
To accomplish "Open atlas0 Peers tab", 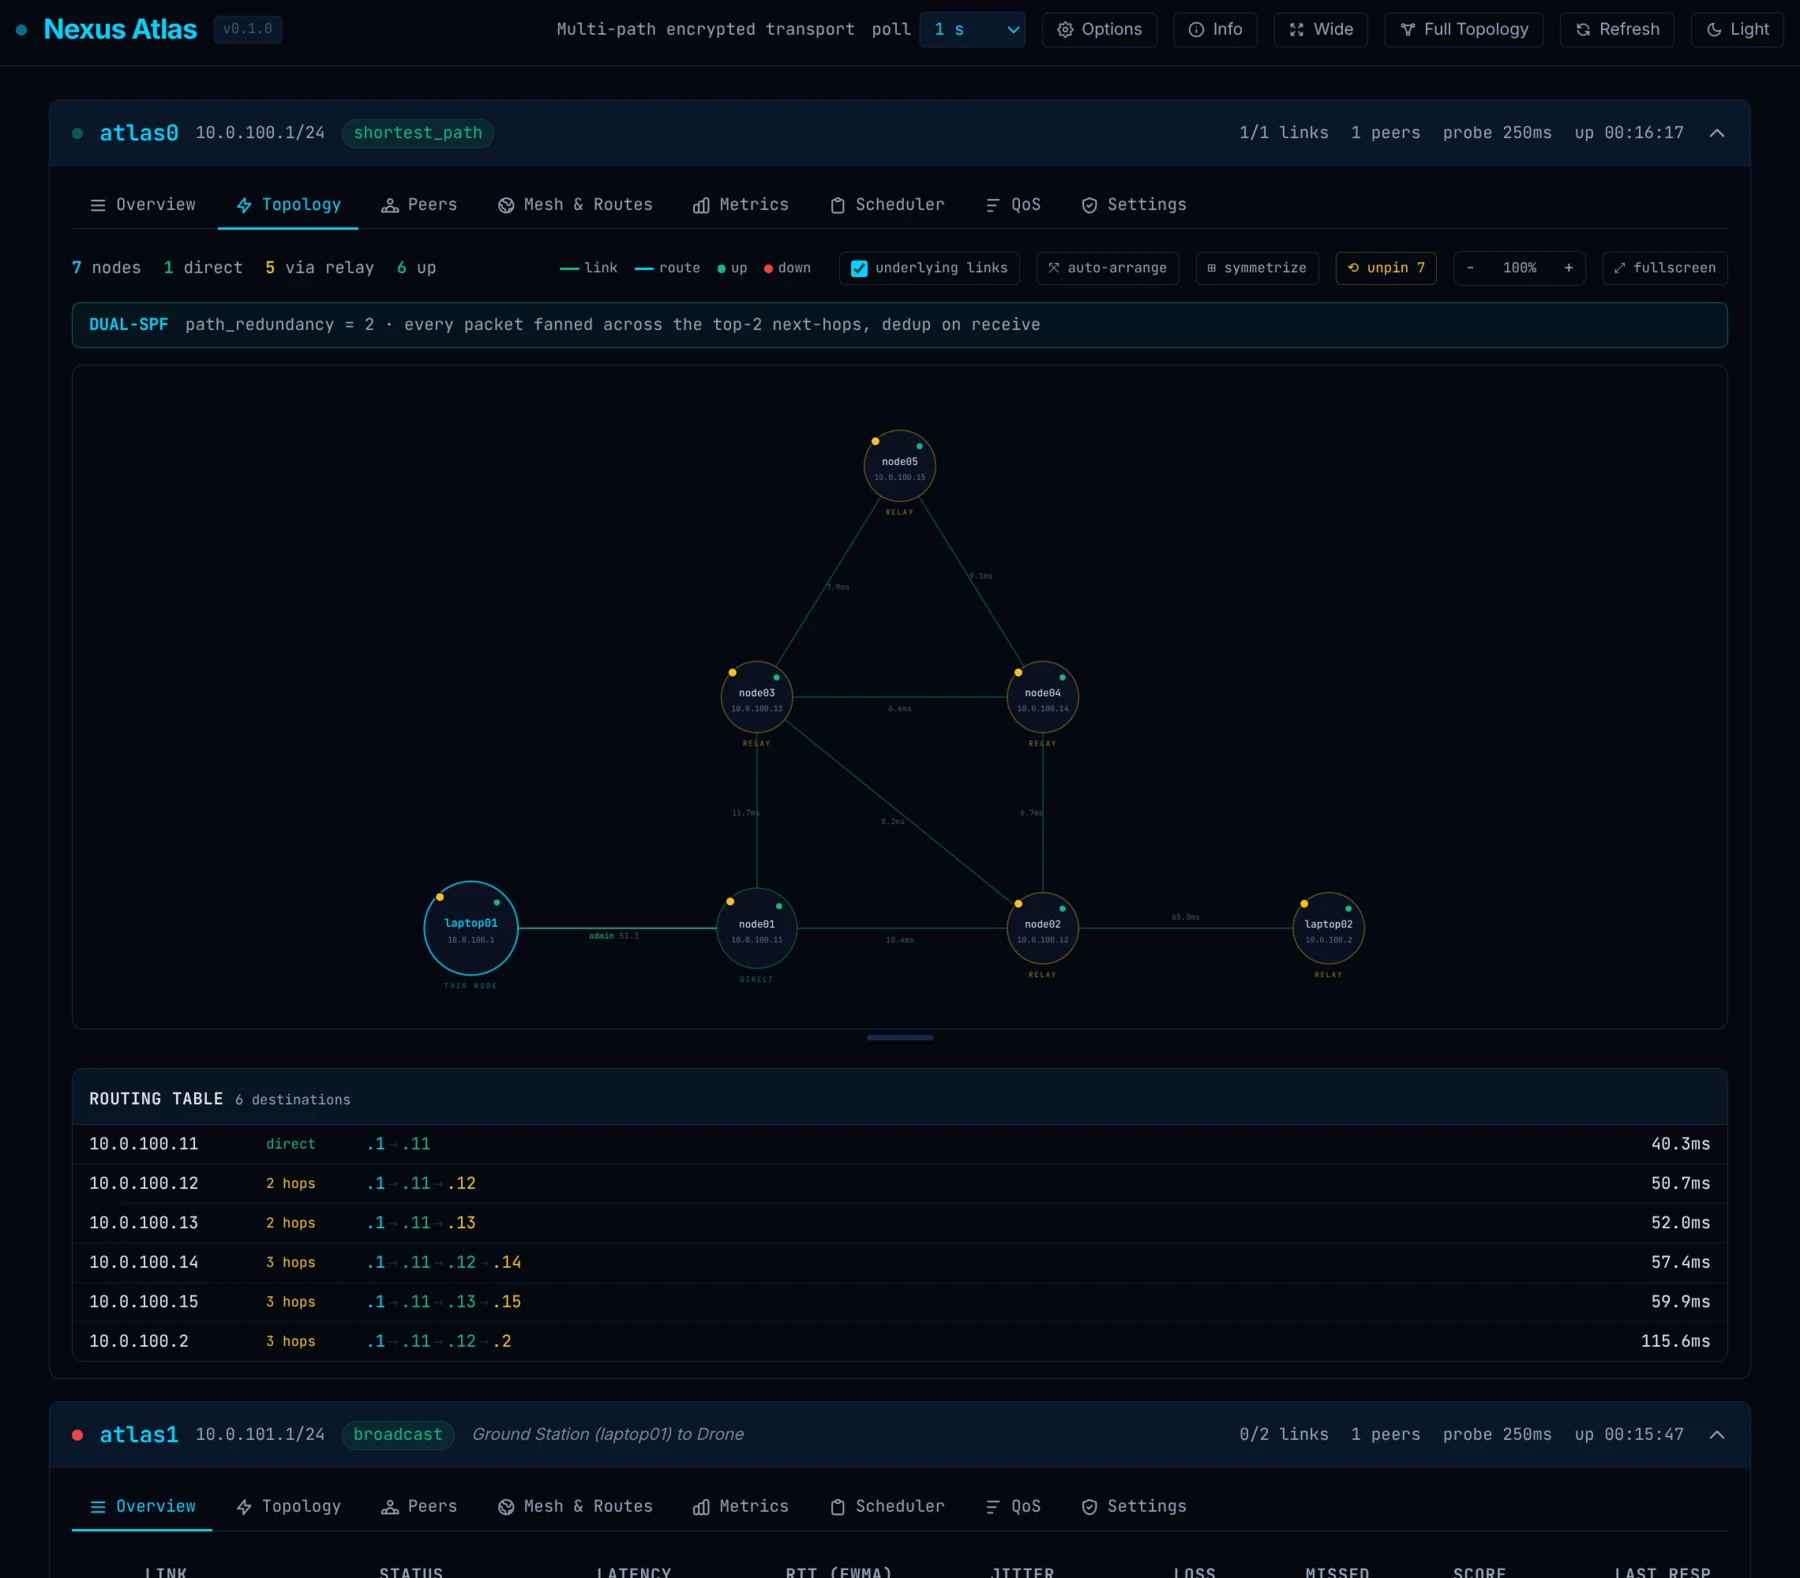I will (x=419, y=205).
